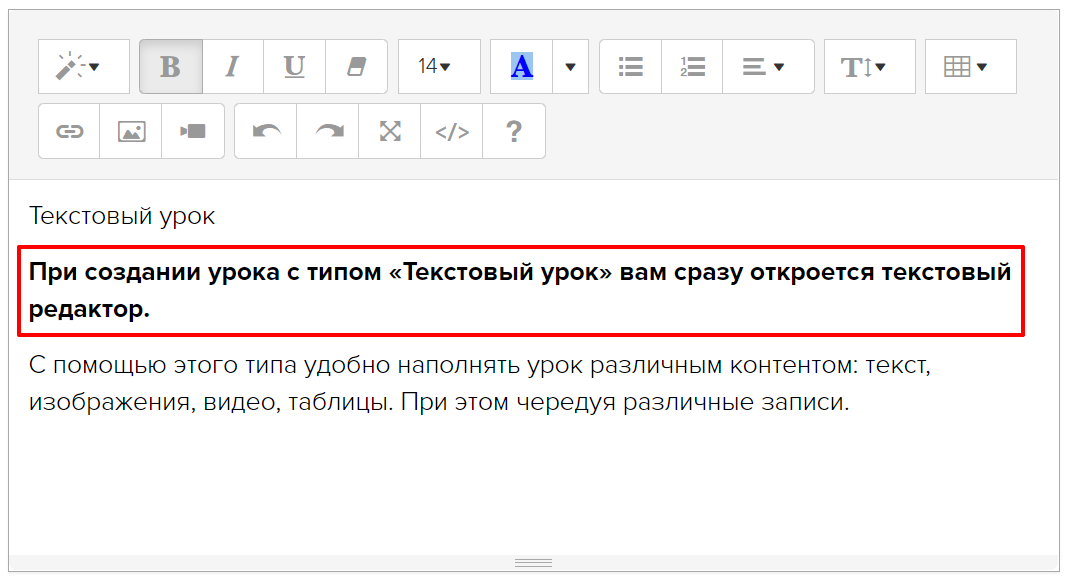Insert a numbered ordered list
The image size is (1070, 580).
pyautogui.click(x=692, y=67)
